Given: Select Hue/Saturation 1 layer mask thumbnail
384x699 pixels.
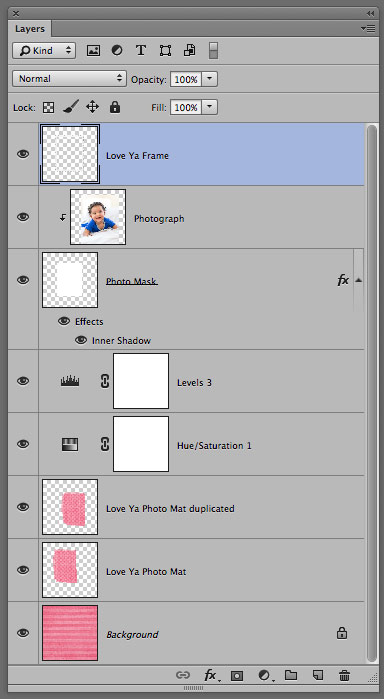Looking at the screenshot, I should click(141, 444).
